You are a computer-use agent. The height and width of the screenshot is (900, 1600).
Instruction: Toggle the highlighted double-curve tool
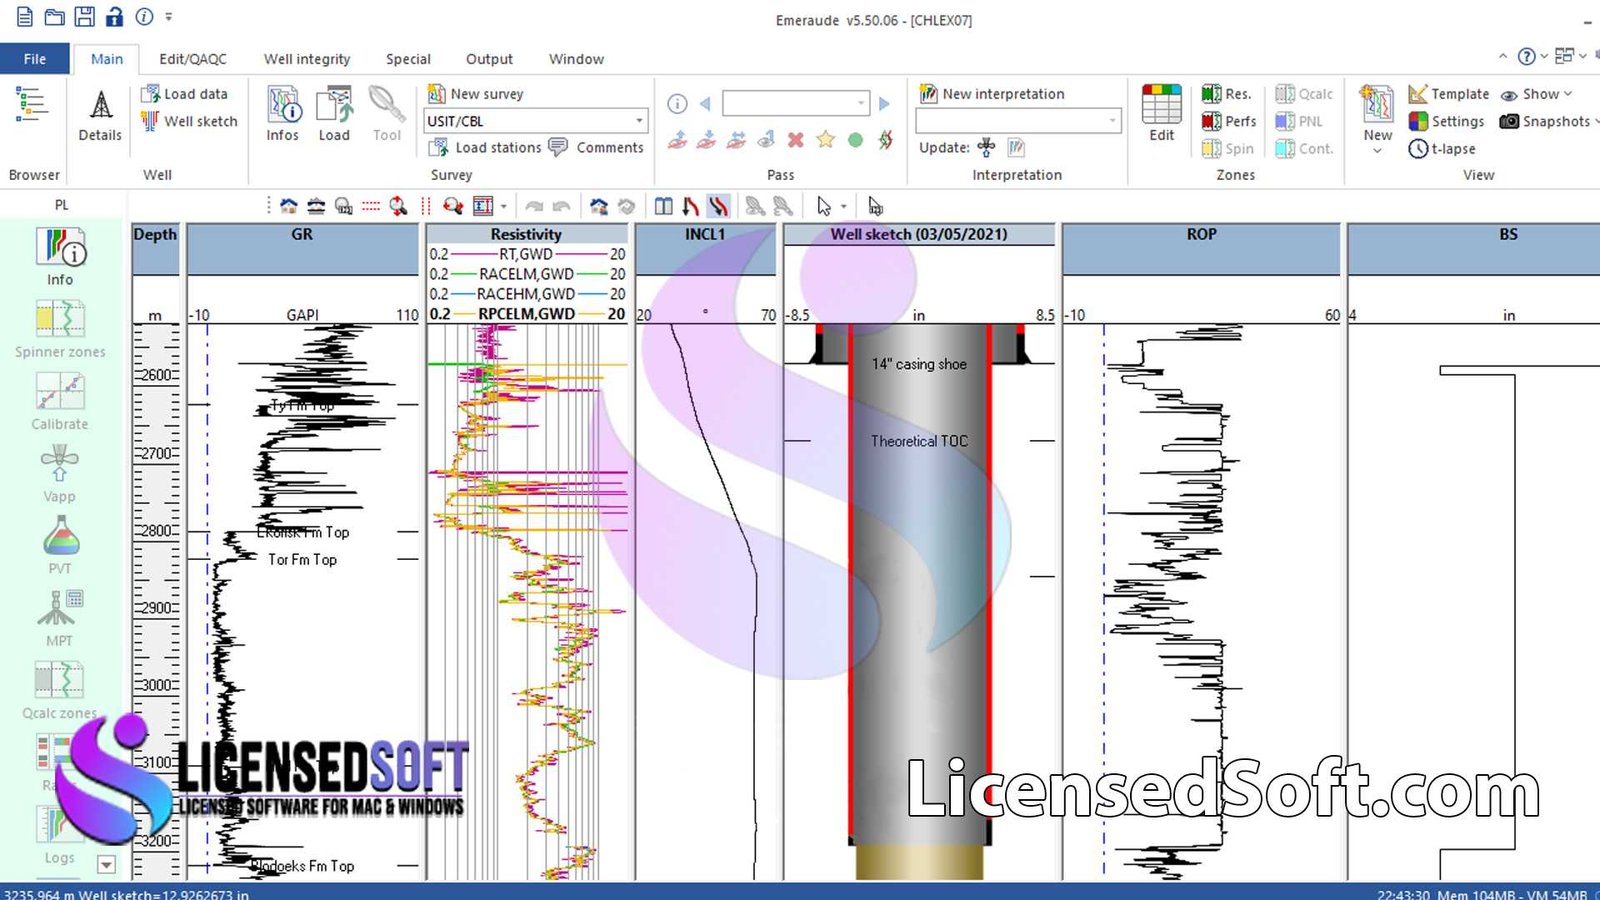pyautogui.click(x=718, y=206)
